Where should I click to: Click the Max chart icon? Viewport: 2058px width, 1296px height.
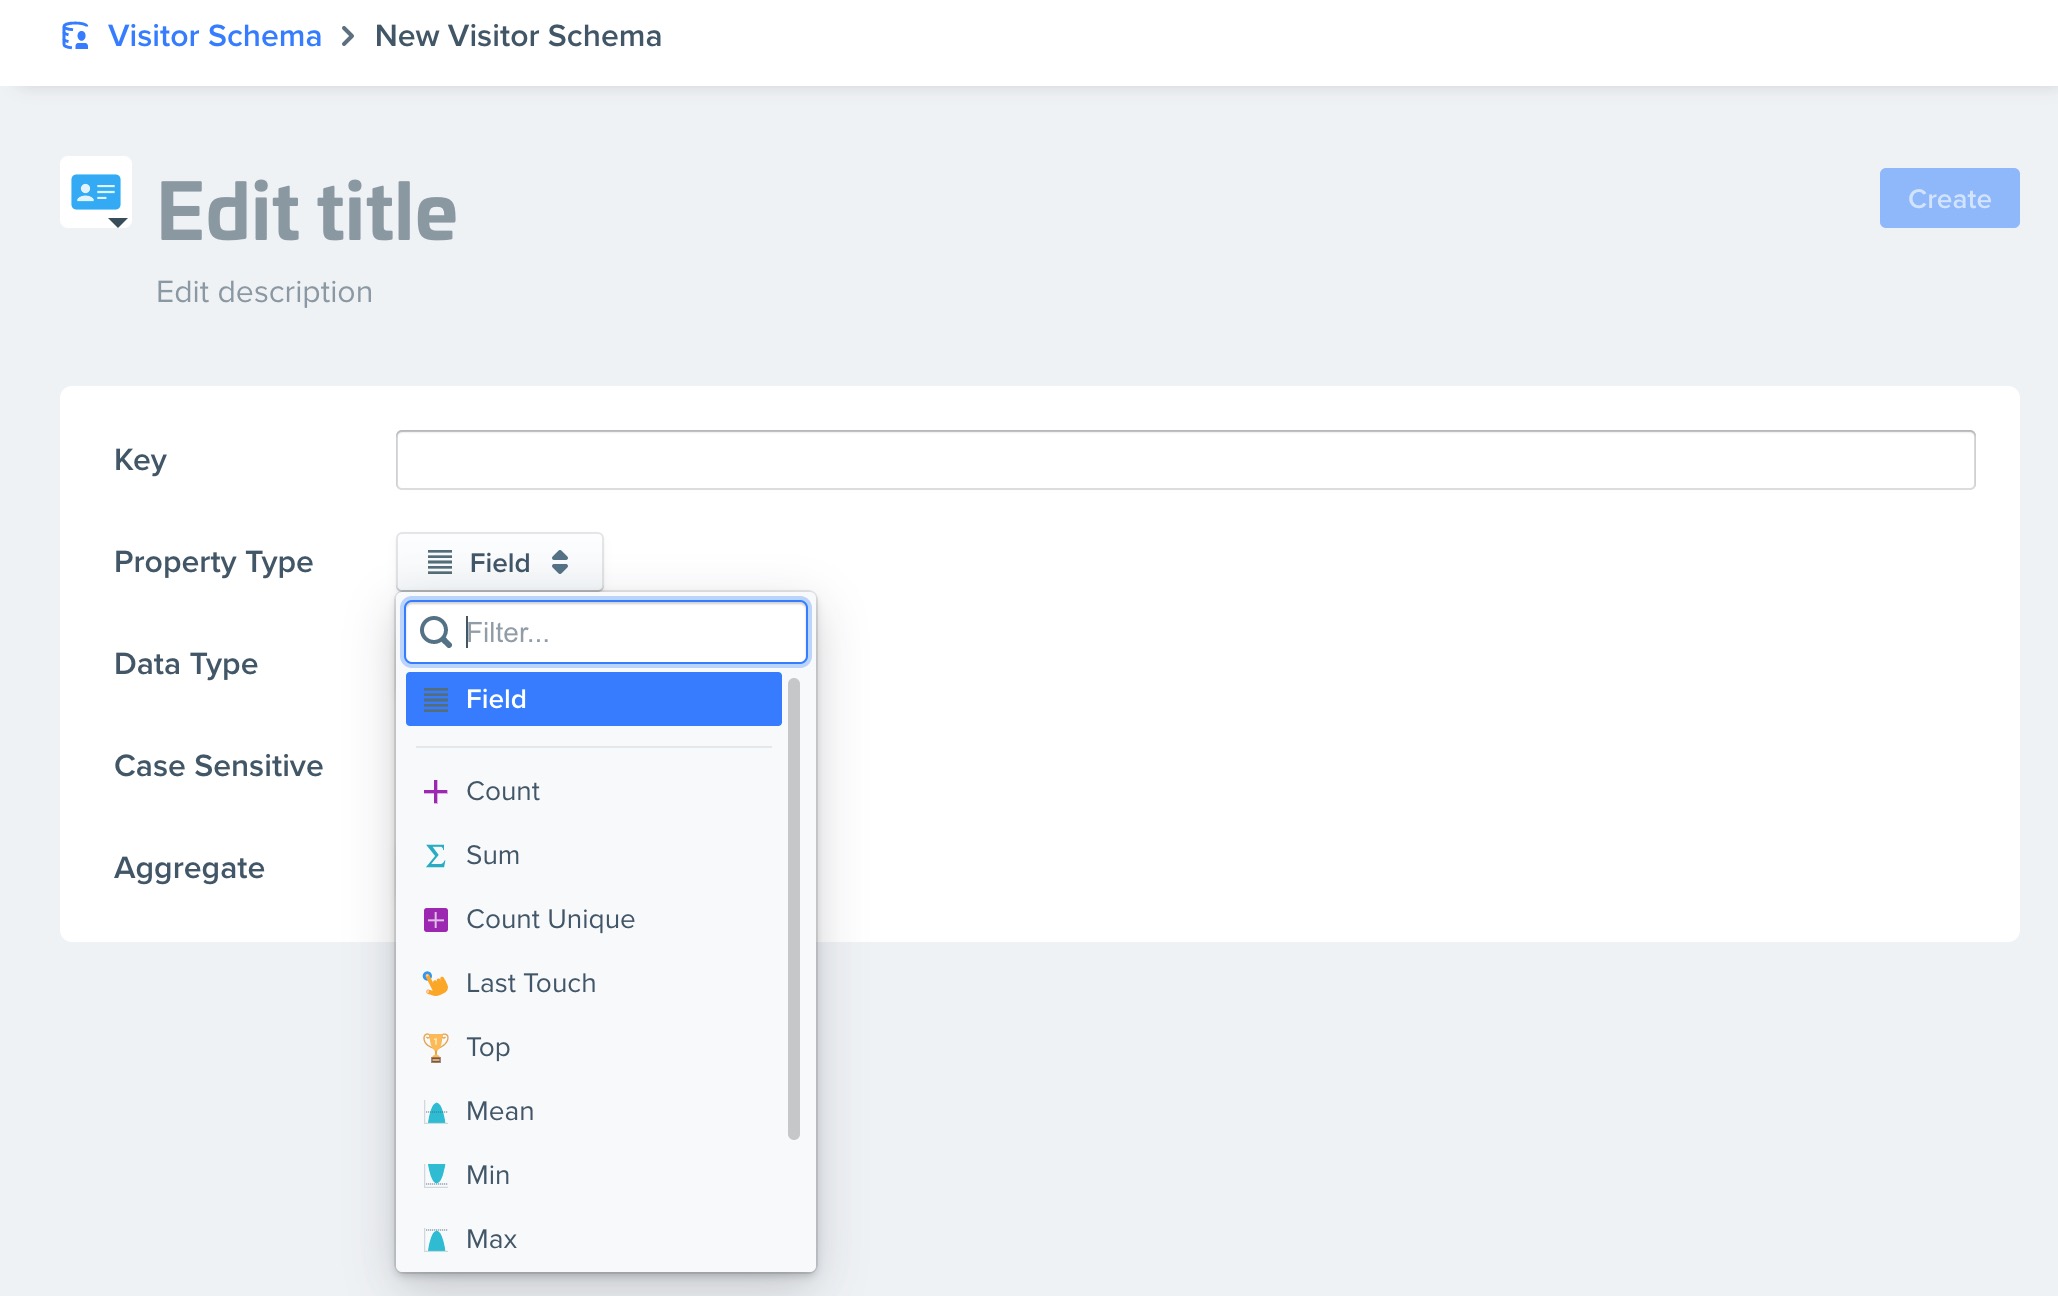click(x=435, y=1240)
